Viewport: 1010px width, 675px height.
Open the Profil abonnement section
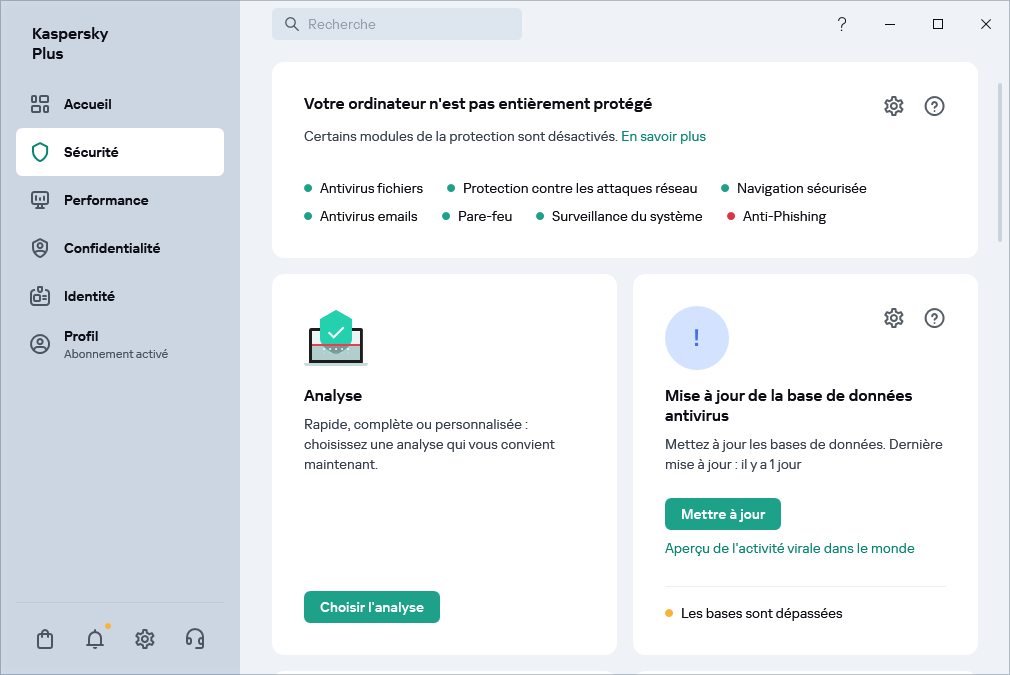tap(80, 343)
